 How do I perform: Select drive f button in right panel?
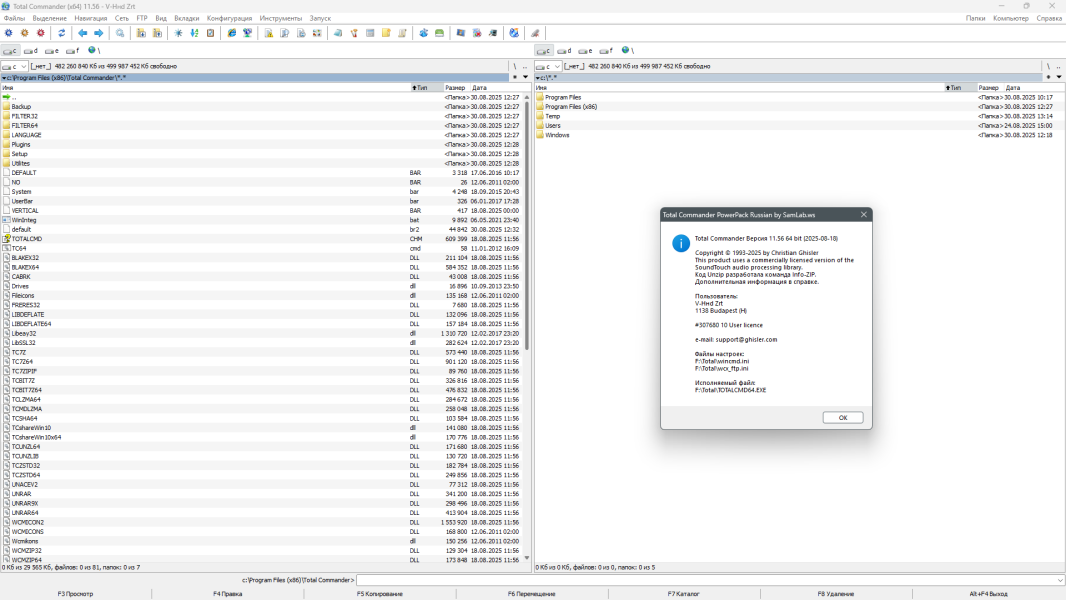pyautogui.click(x=607, y=50)
